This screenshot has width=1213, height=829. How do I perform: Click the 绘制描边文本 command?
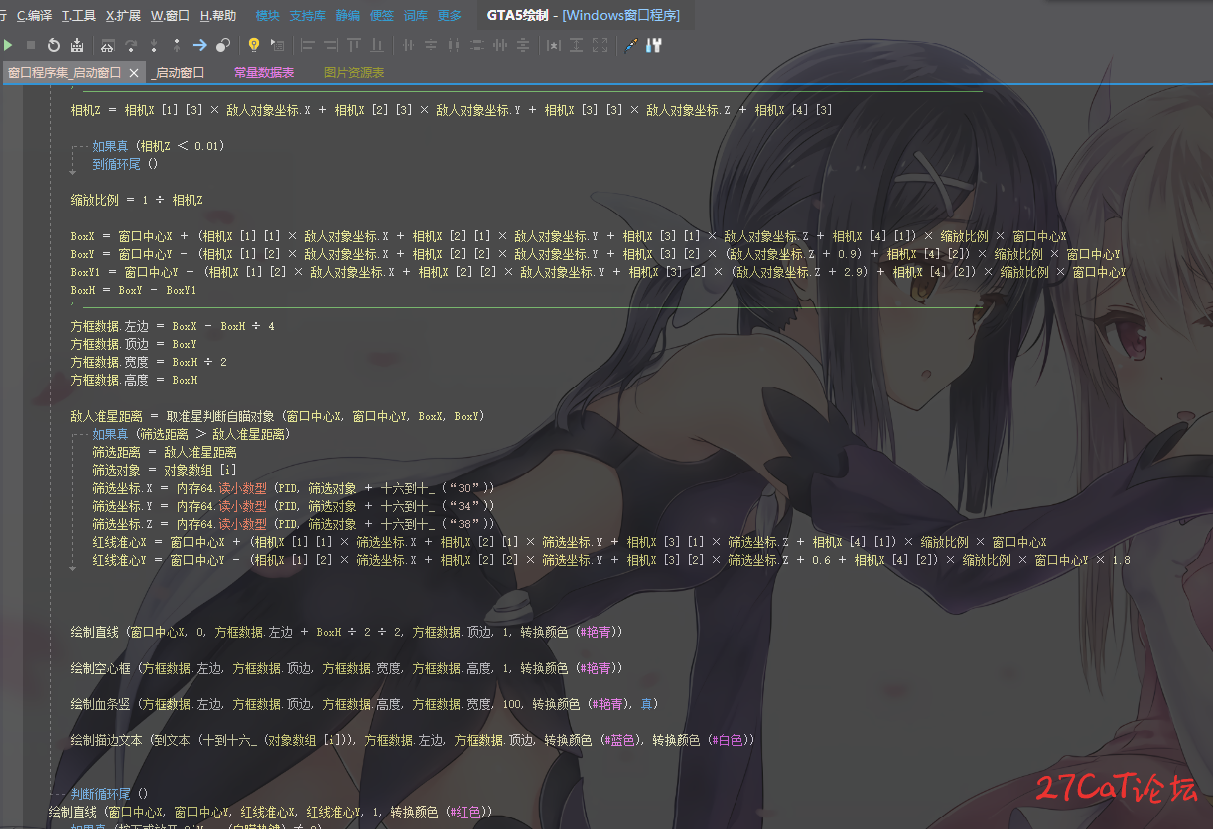[x=106, y=740]
